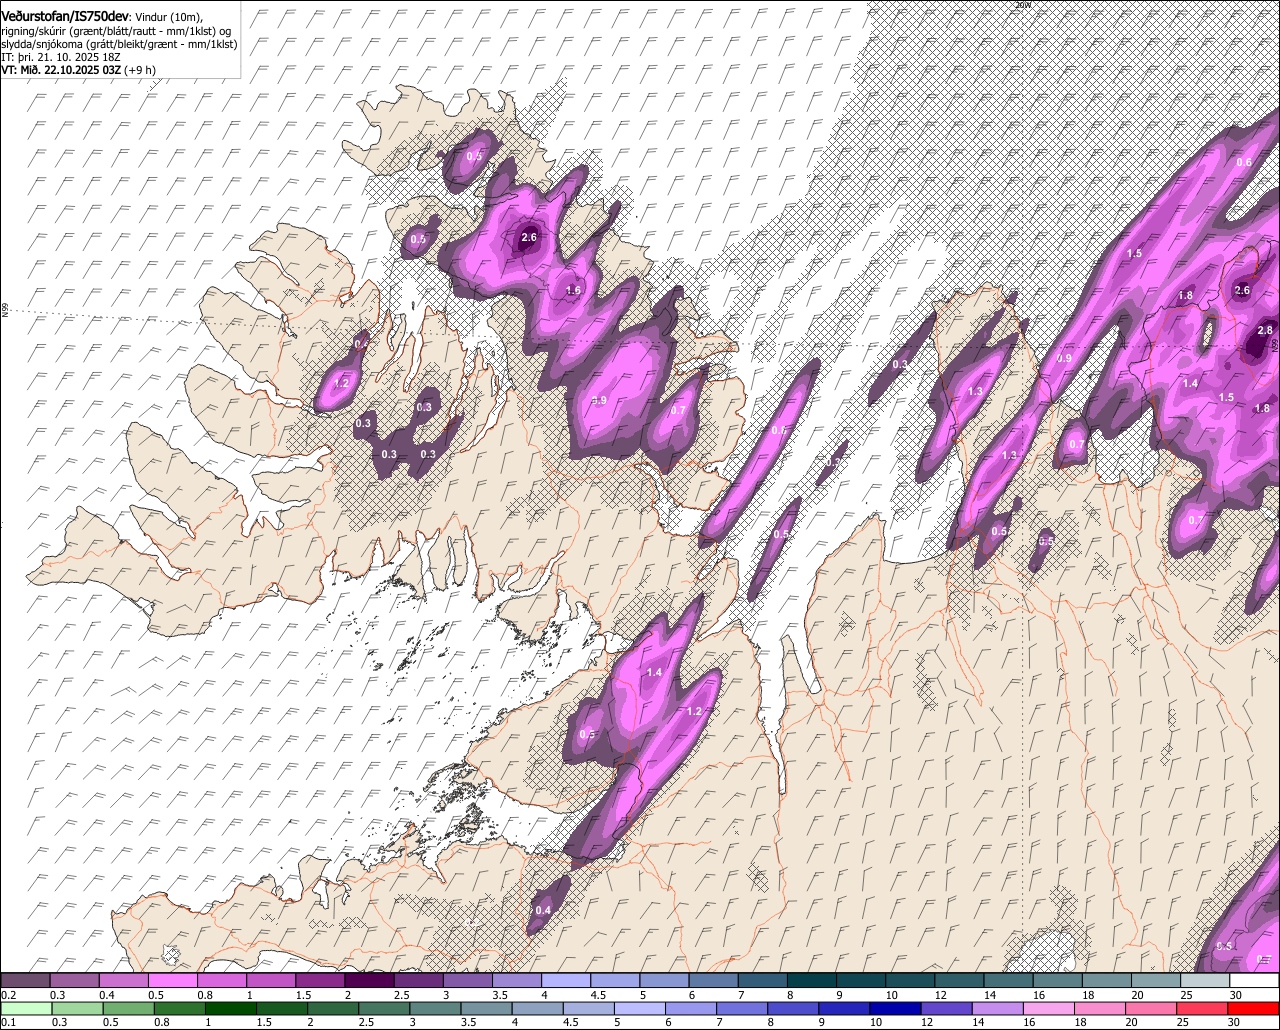Screen dimensions: 1280x1030
Task: Click the rigning/skúrir description line in the header
Action: pyautogui.click(x=117, y=30)
